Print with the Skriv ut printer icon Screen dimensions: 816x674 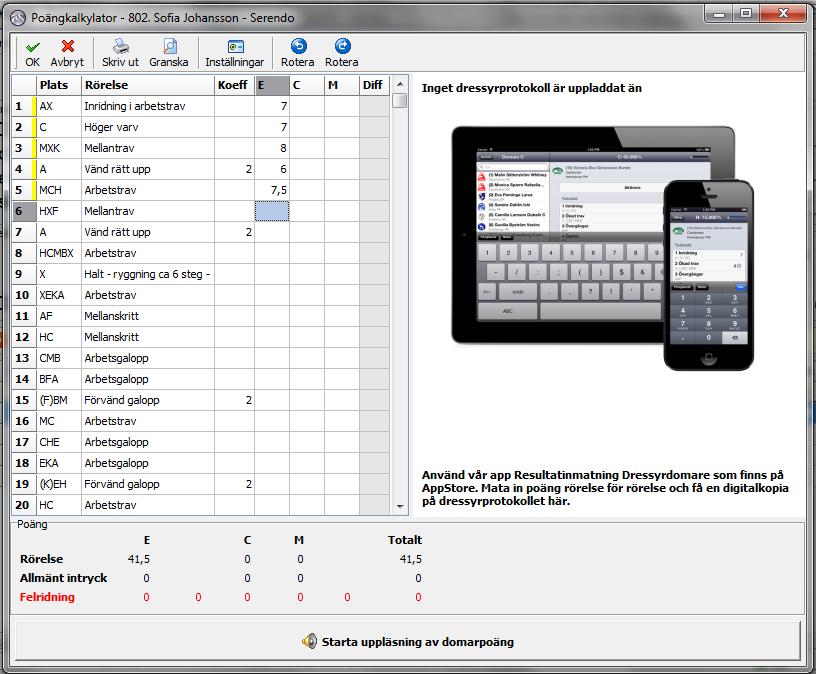pos(120,53)
